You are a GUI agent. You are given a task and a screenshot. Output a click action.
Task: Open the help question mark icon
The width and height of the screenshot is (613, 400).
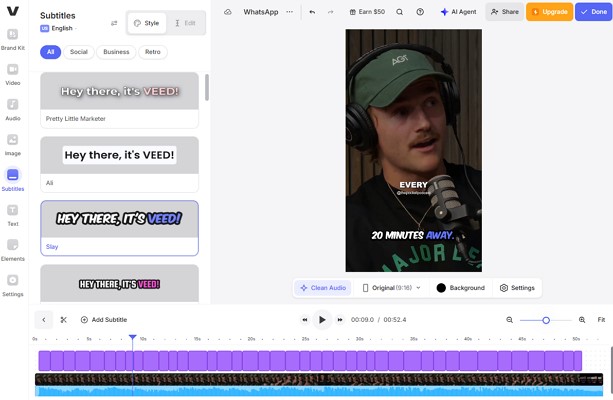coord(420,12)
